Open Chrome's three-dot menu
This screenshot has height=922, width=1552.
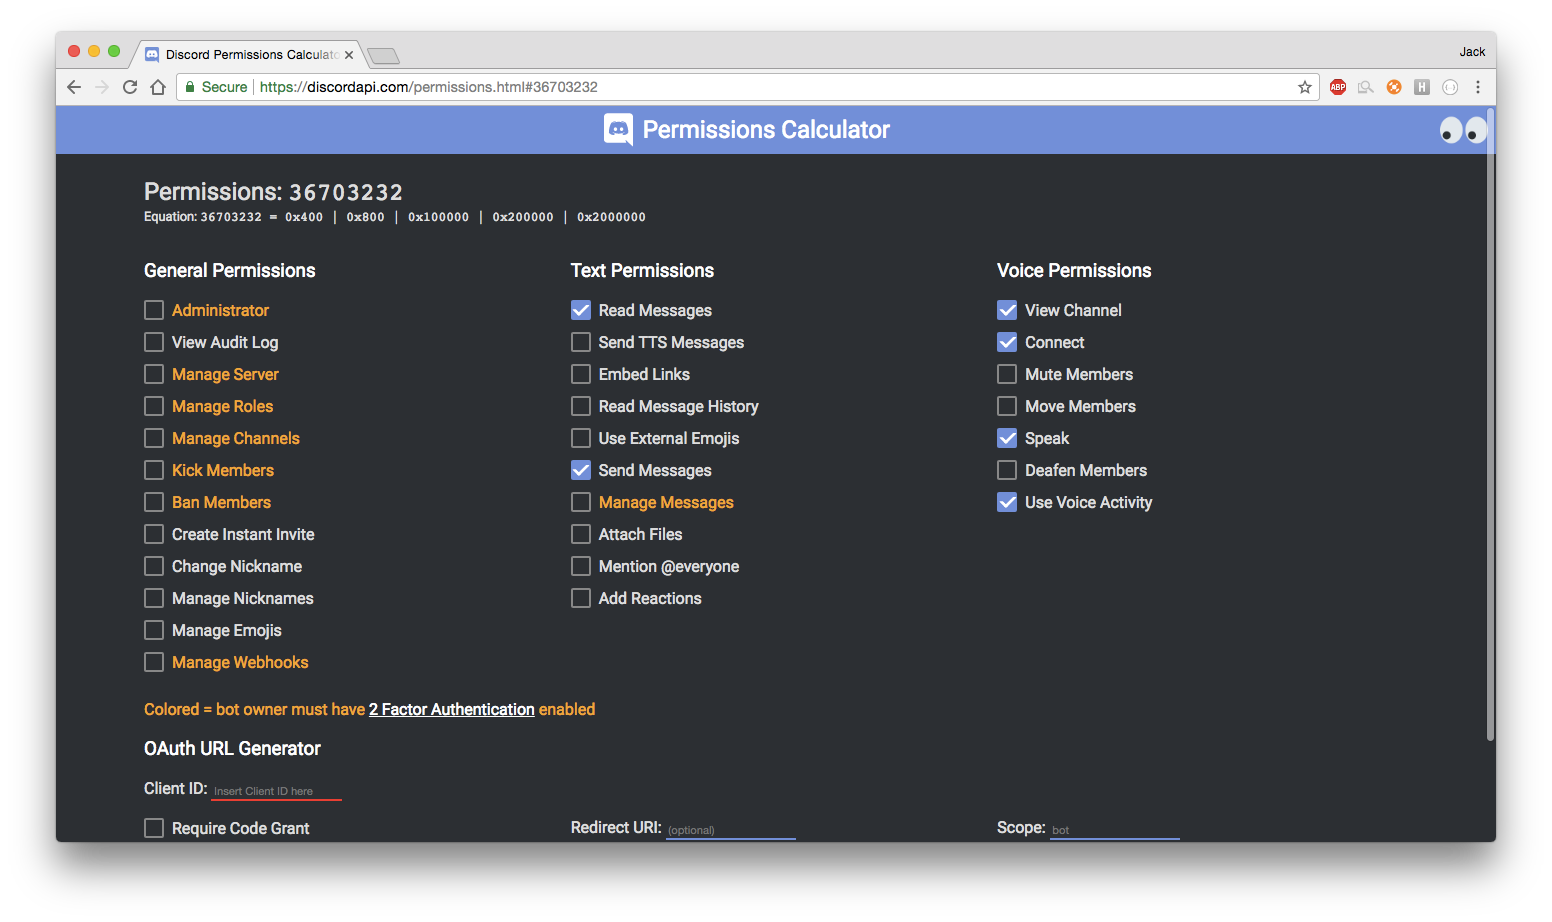pyautogui.click(x=1478, y=87)
